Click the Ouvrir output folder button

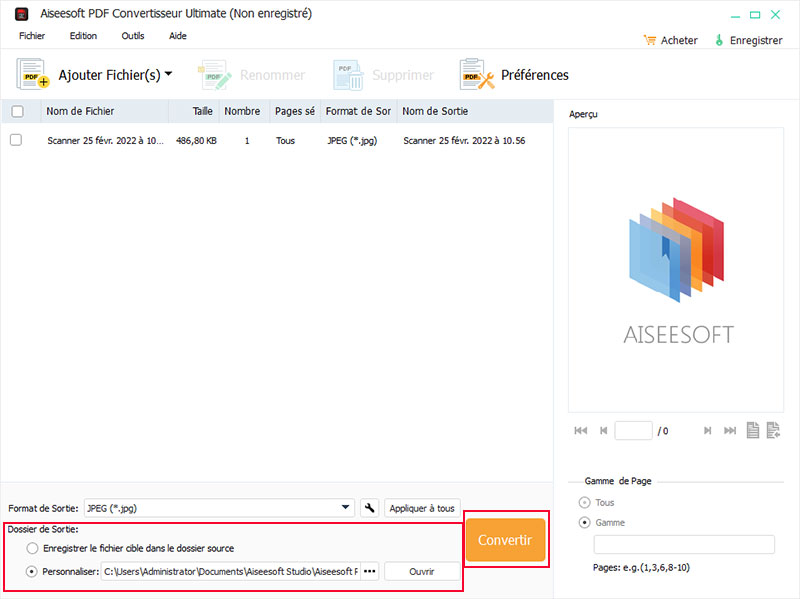(x=422, y=571)
